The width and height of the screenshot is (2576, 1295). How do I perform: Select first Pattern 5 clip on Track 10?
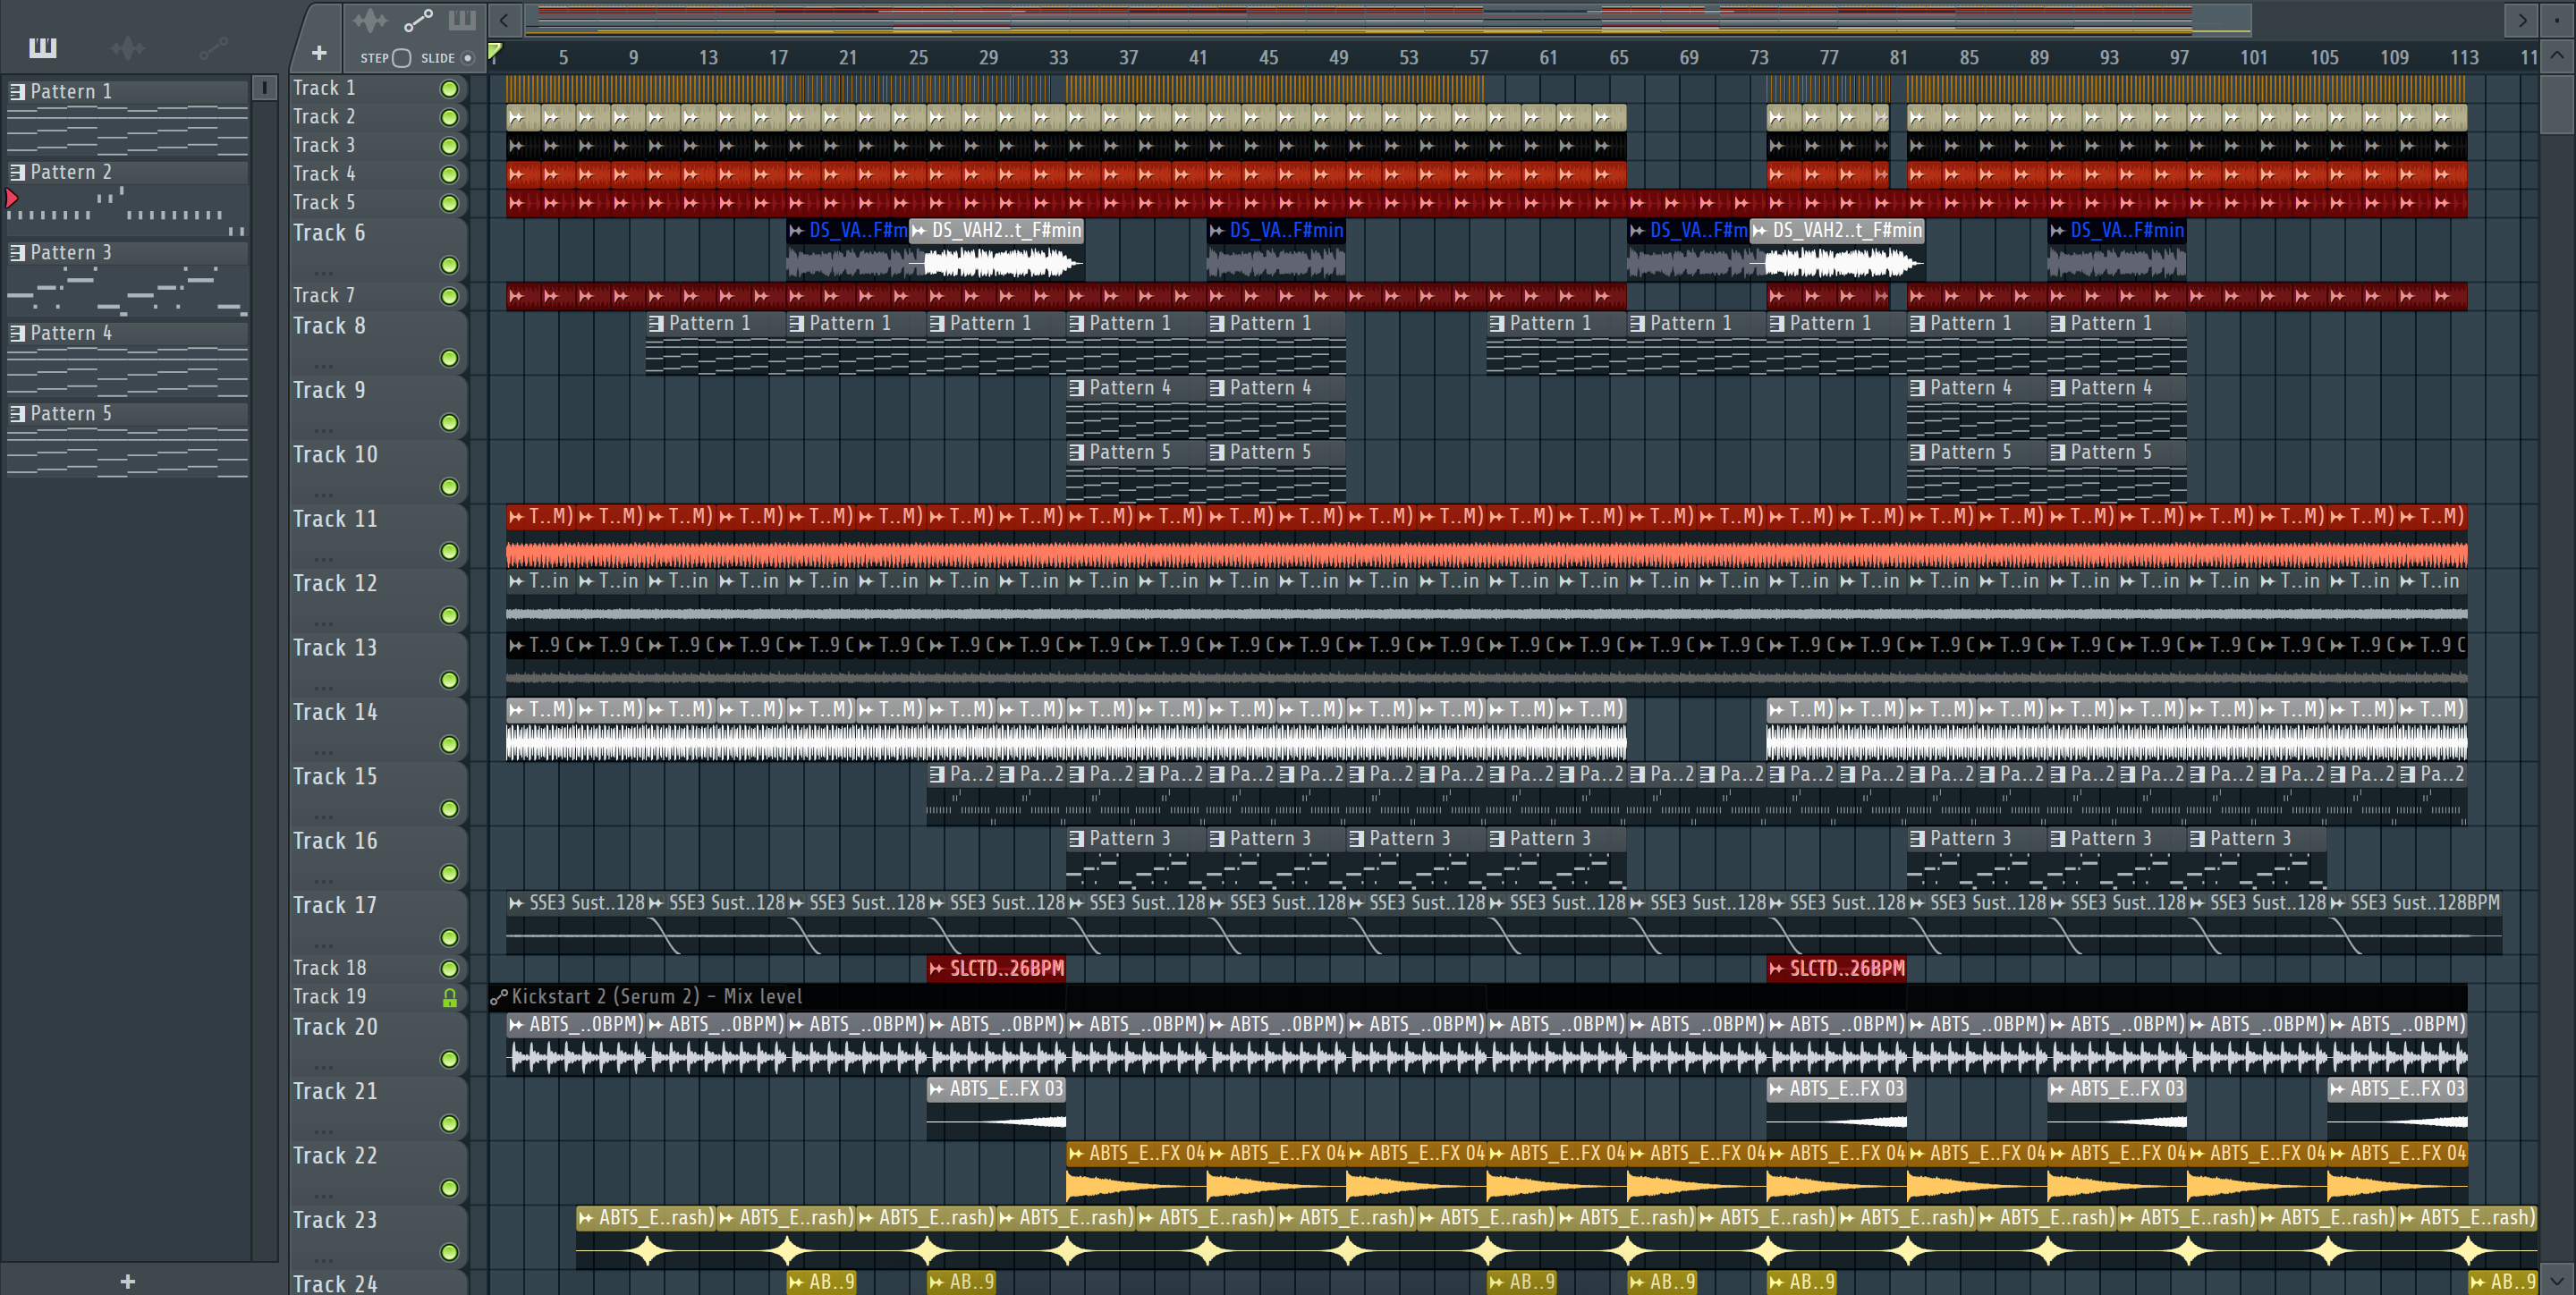click(x=1136, y=471)
